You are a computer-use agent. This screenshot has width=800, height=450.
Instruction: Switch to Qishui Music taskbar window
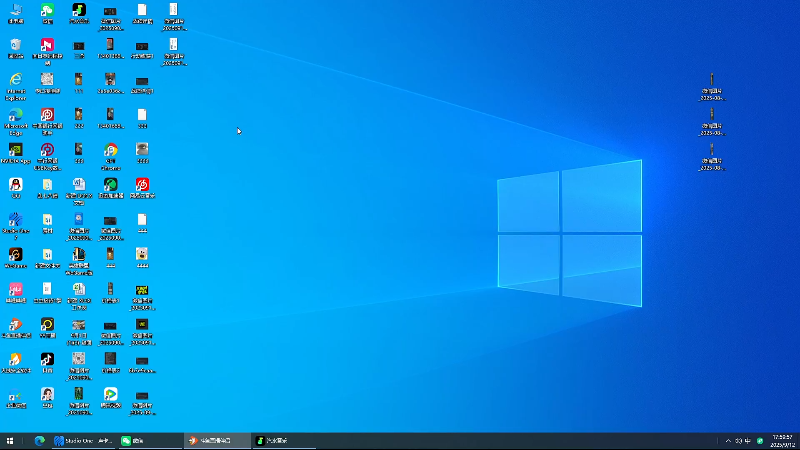click(284, 441)
